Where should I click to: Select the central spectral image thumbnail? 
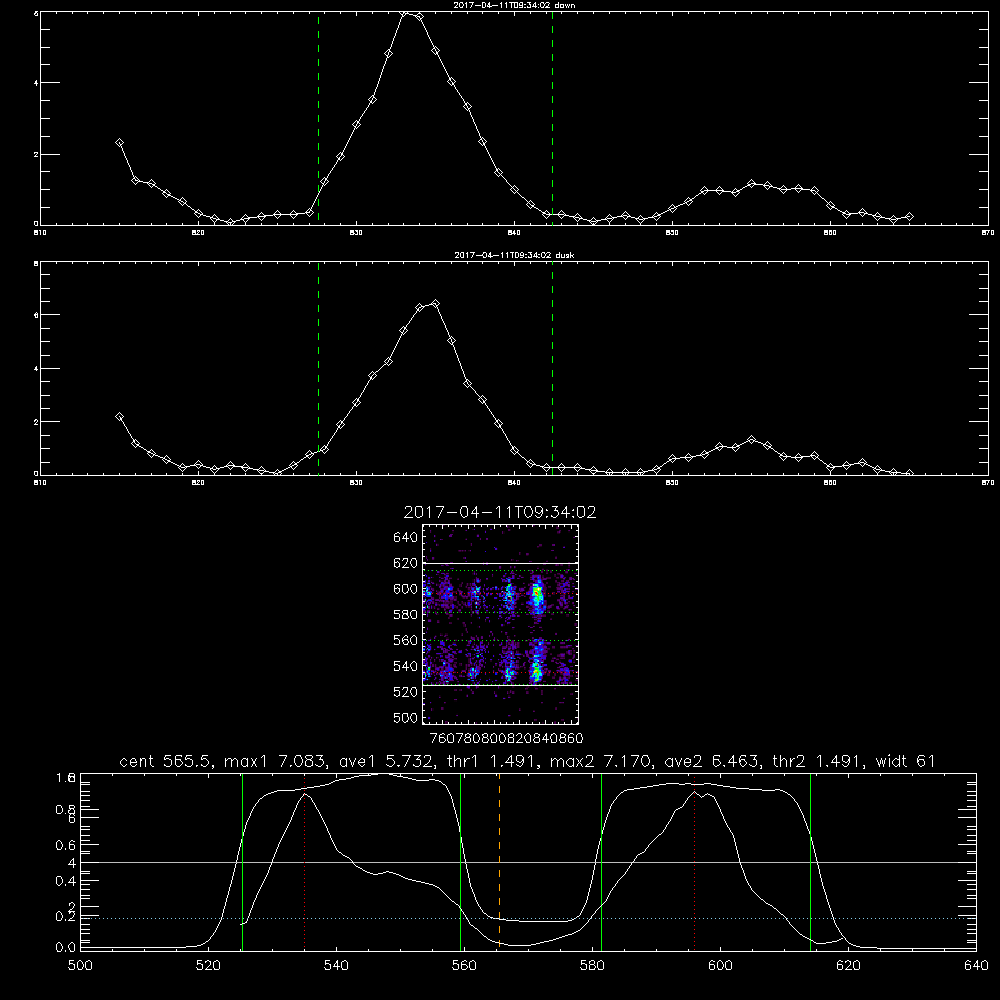tap(501, 624)
